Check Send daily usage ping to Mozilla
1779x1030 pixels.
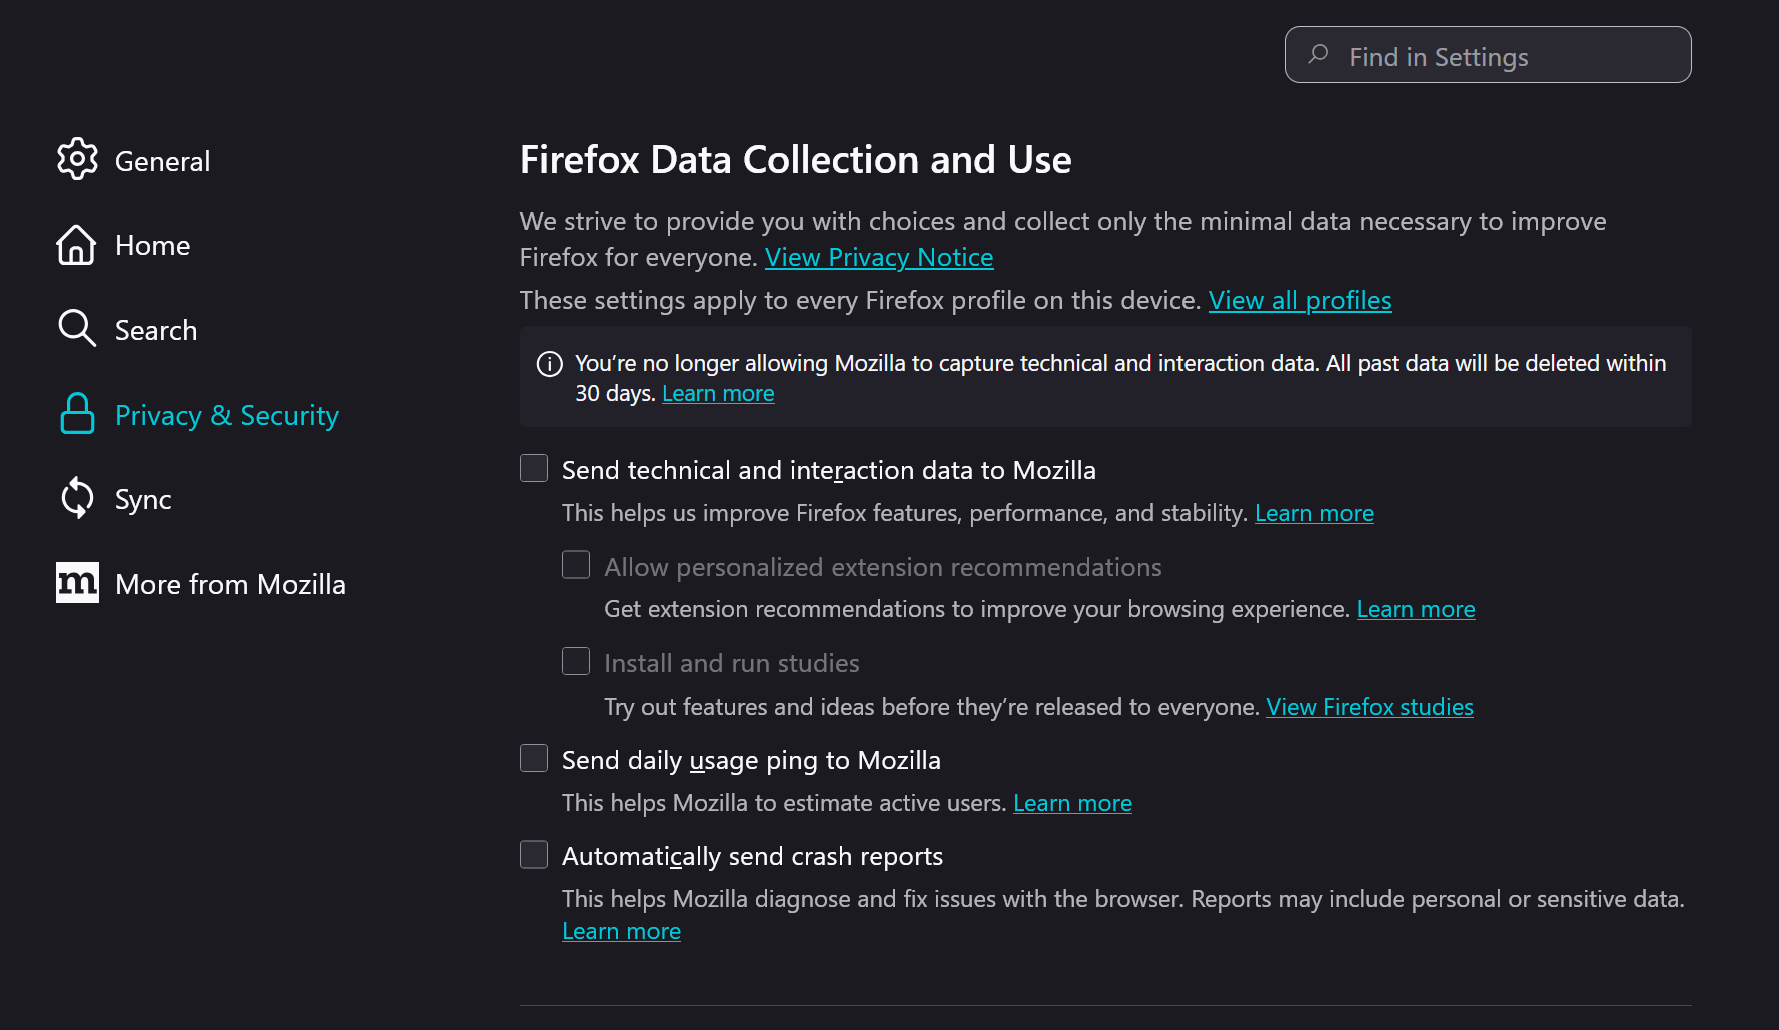click(533, 758)
